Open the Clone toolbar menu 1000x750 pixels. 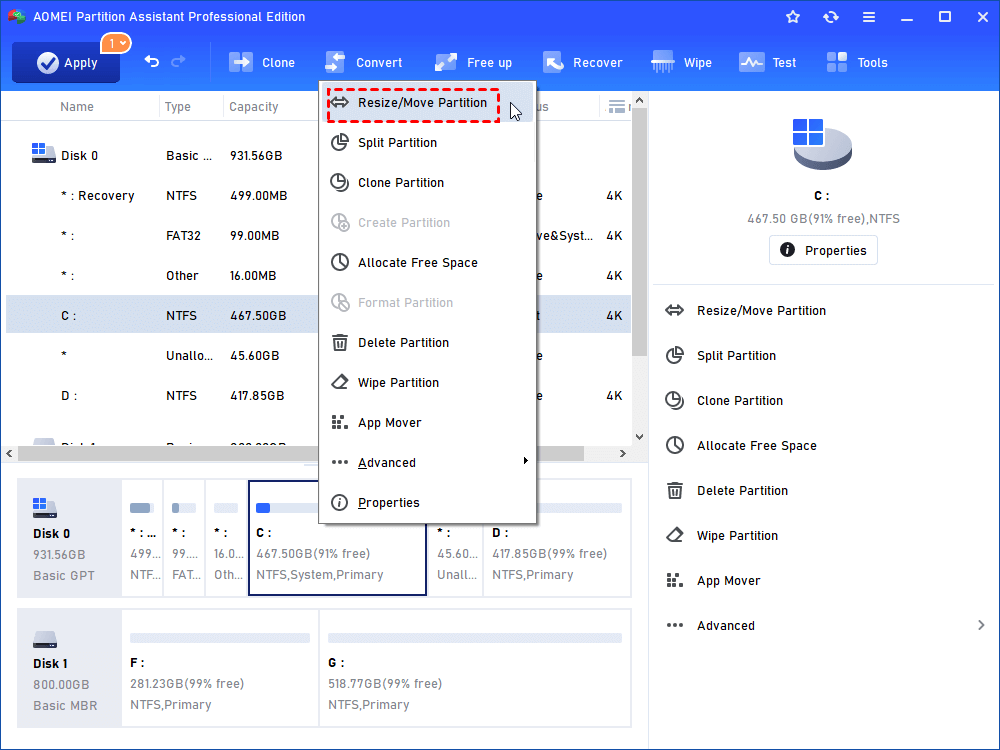[262, 62]
